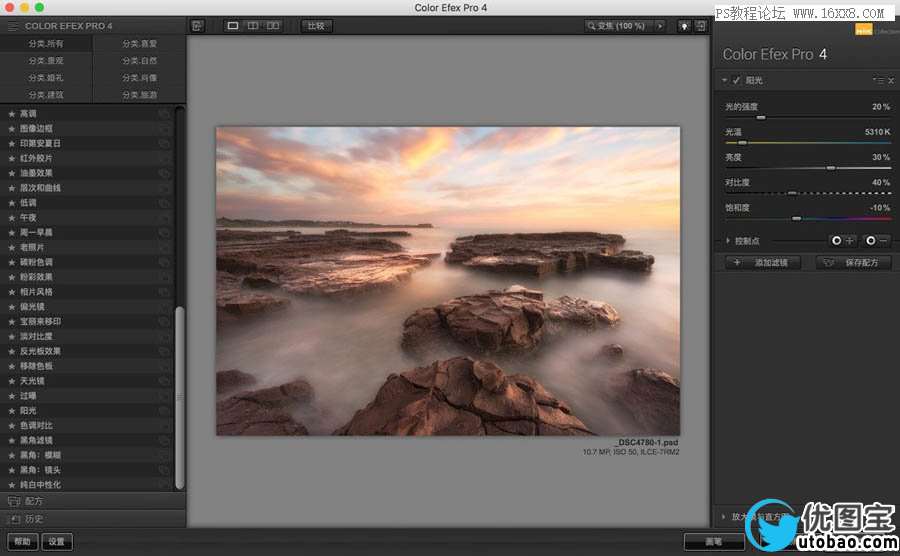Select the 黑角: 模糊 filter
The image size is (900, 556).
tap(40, 456)
